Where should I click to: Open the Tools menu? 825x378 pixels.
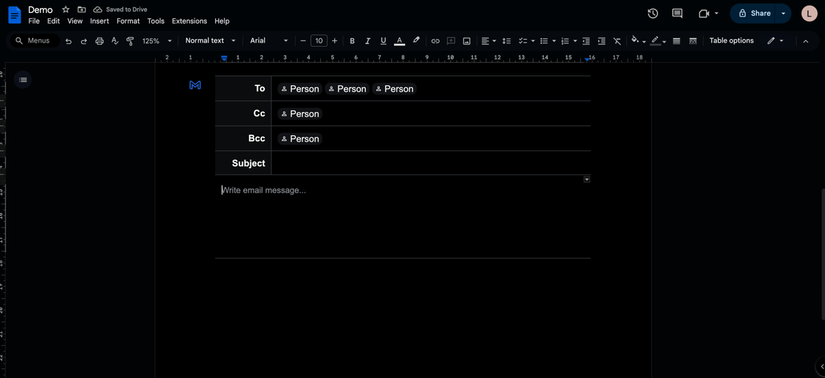click(x=156, y=21)
